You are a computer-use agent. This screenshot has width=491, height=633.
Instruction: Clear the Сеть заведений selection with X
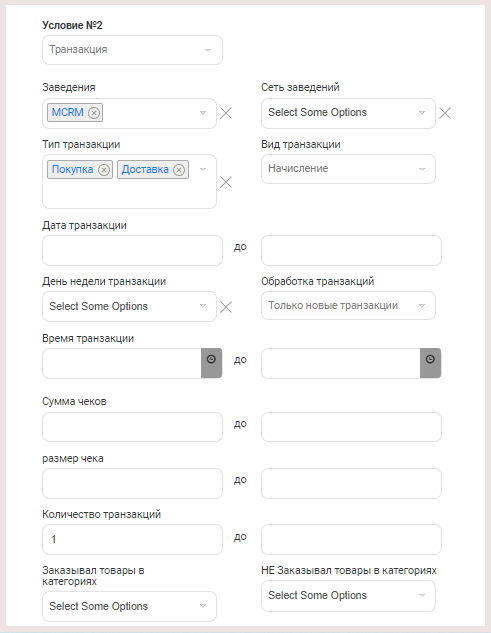tap(445, 113)
